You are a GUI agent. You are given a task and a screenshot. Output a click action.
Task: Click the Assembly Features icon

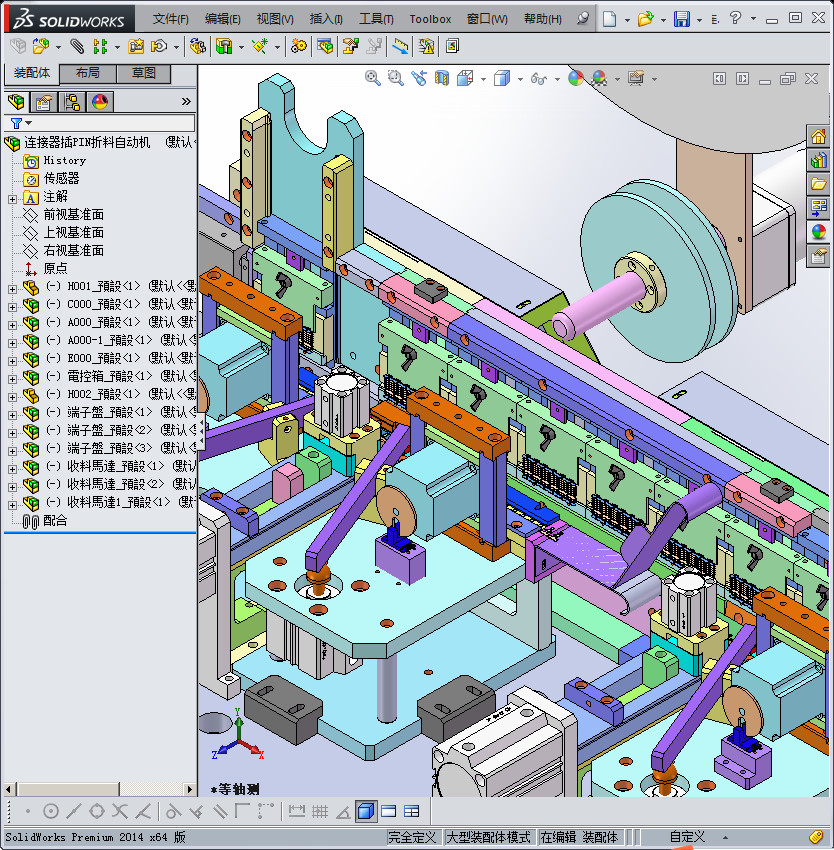point(224,47)
